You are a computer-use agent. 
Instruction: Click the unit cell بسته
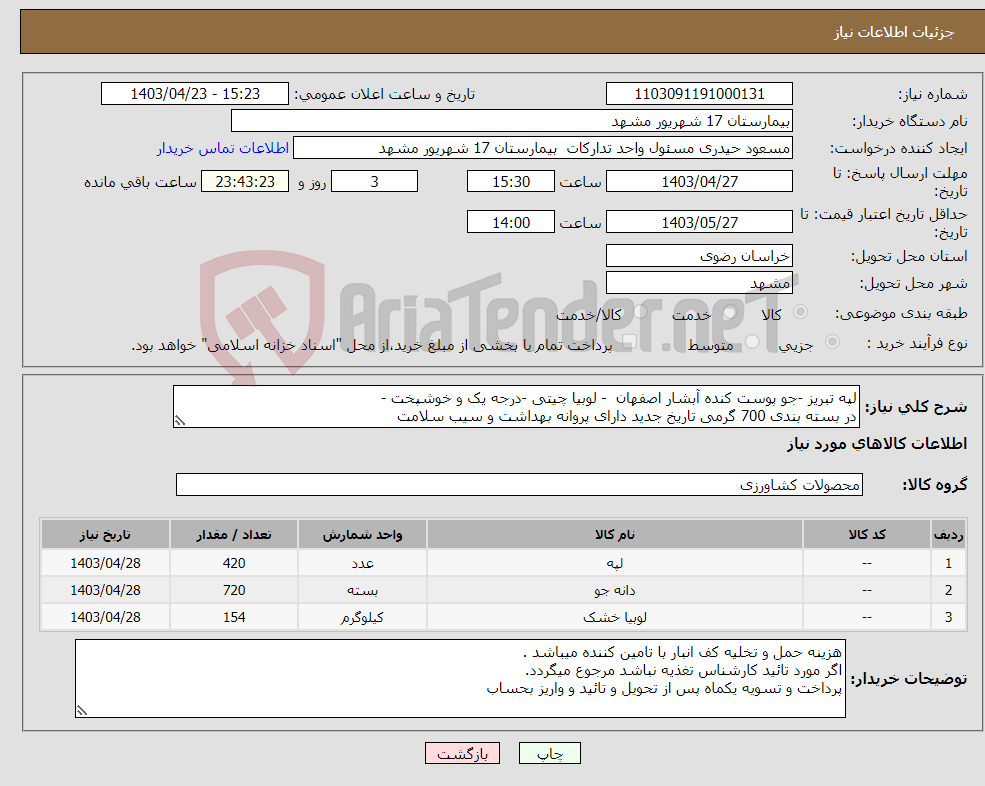362,590
